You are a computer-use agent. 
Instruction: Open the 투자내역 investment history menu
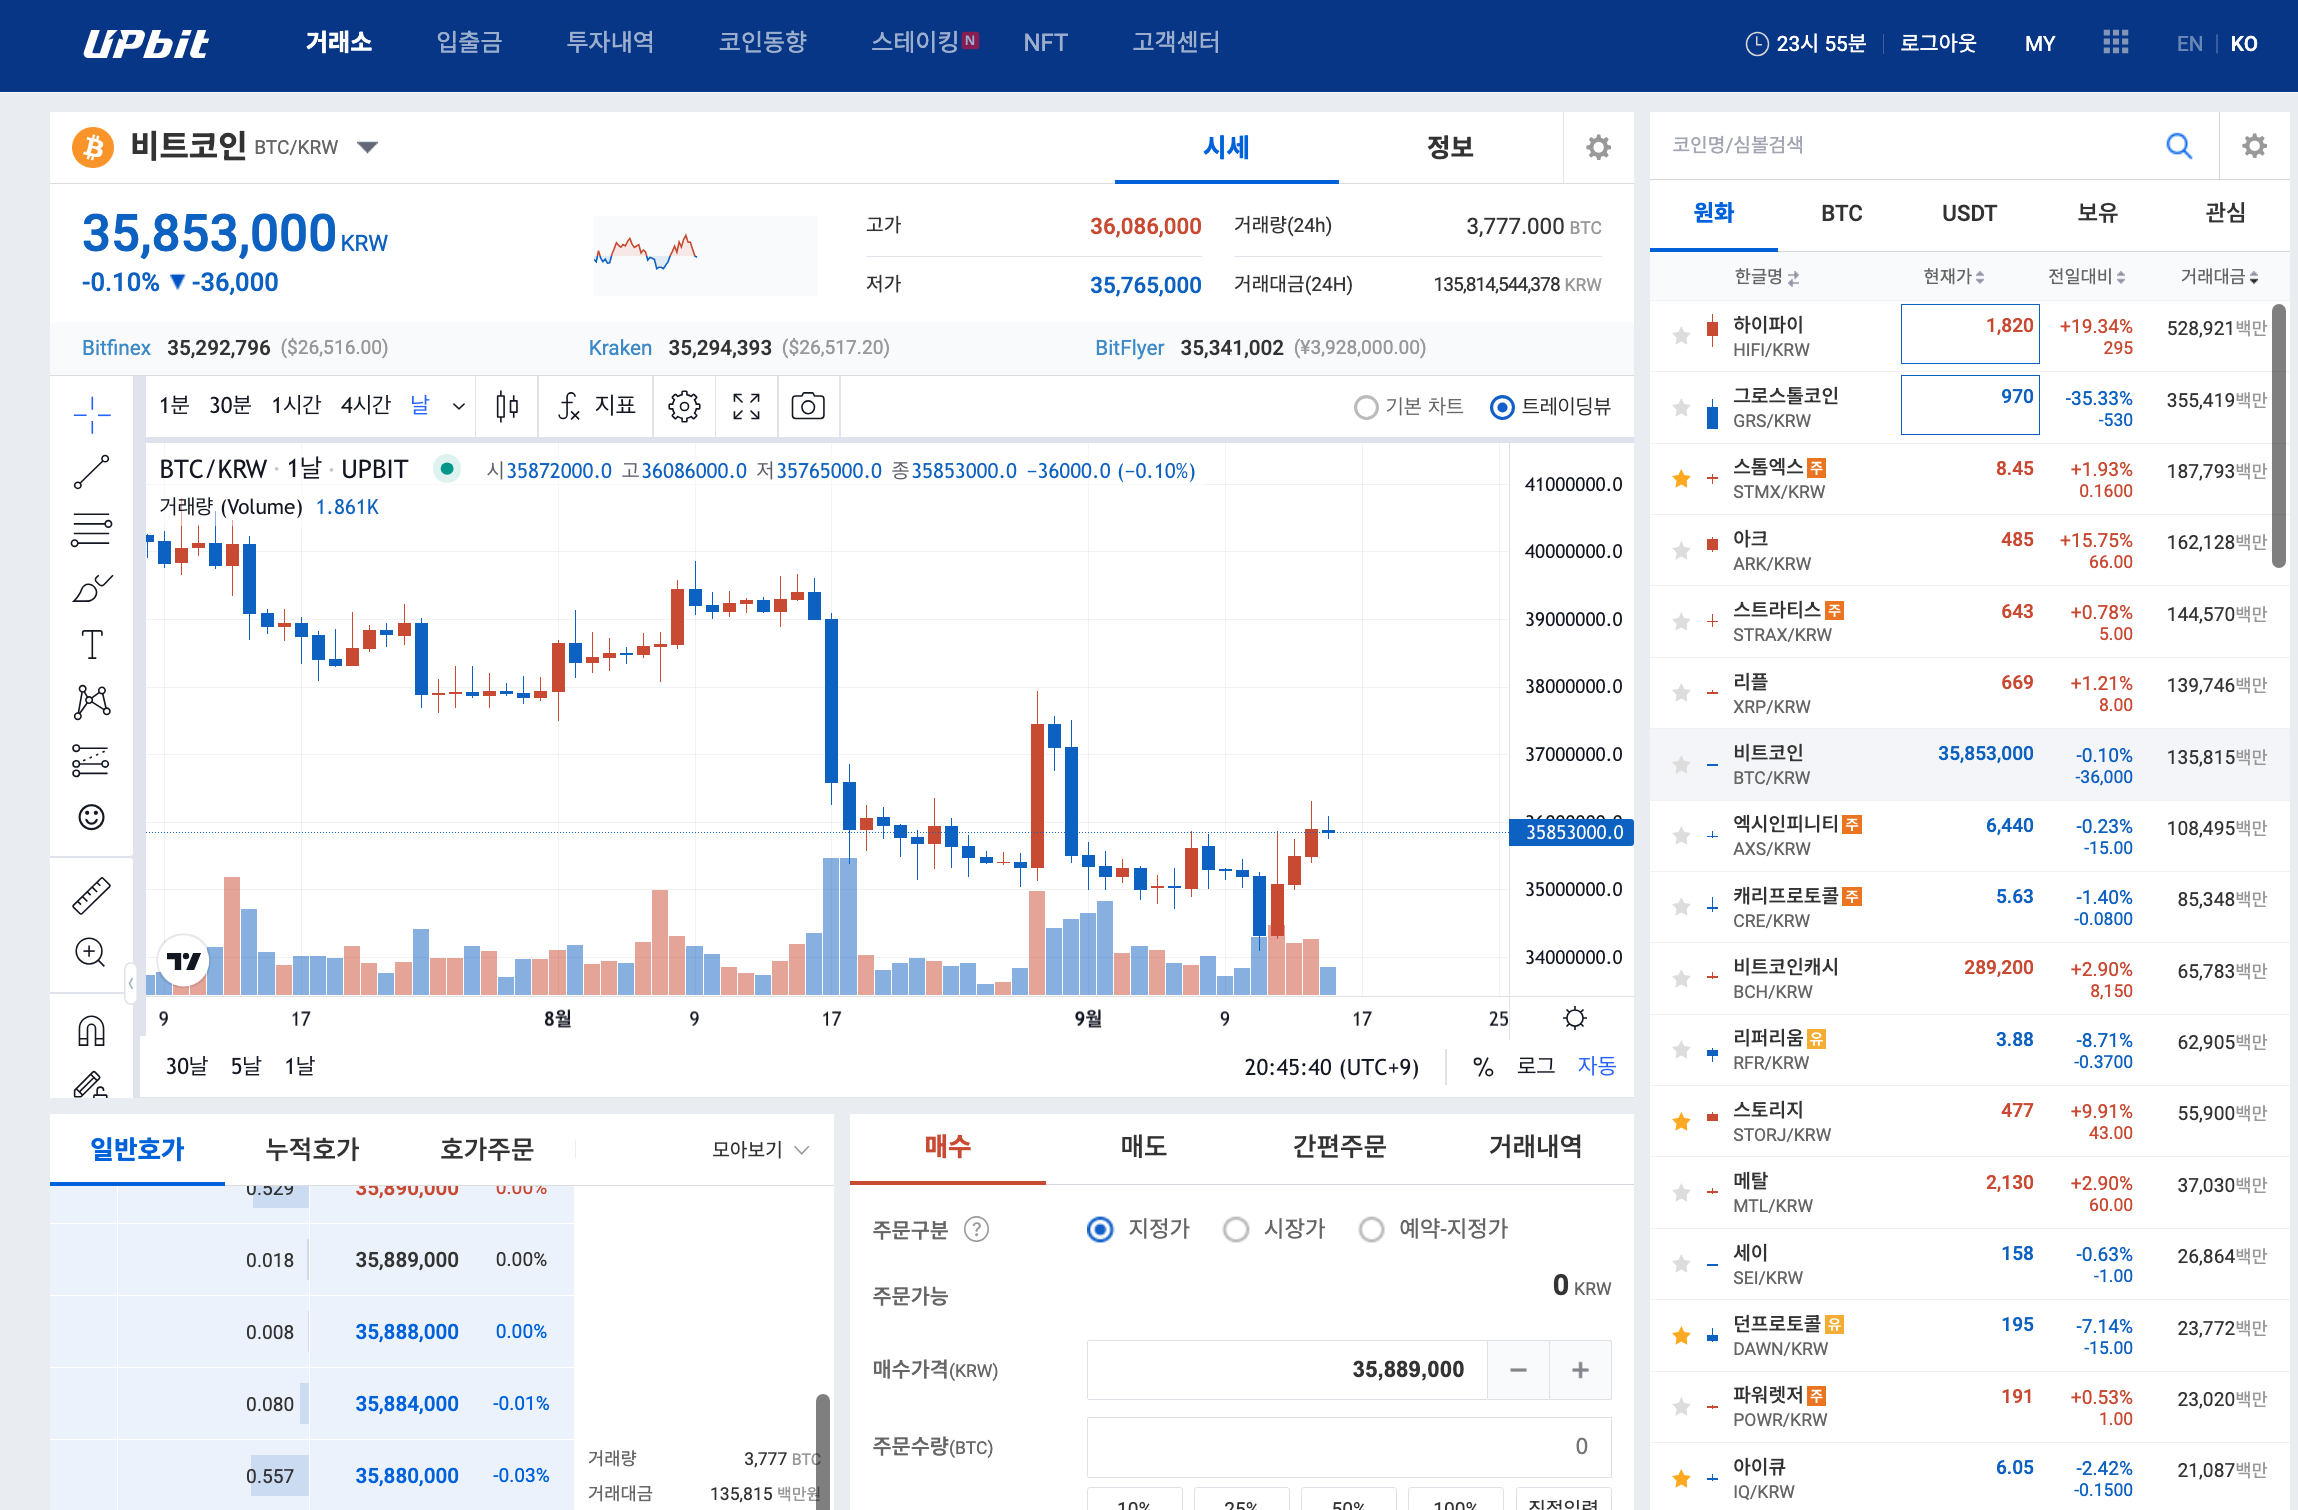point(610,42)
